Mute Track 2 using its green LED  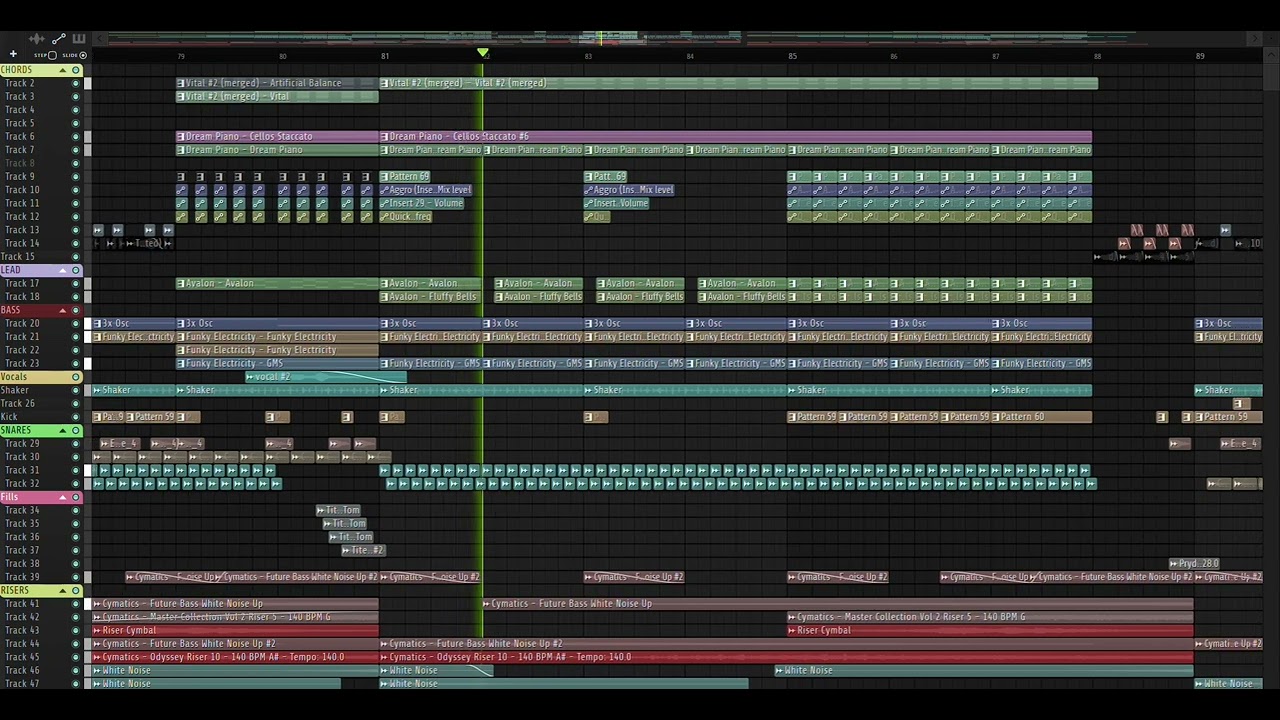click(x=75, y=83)
